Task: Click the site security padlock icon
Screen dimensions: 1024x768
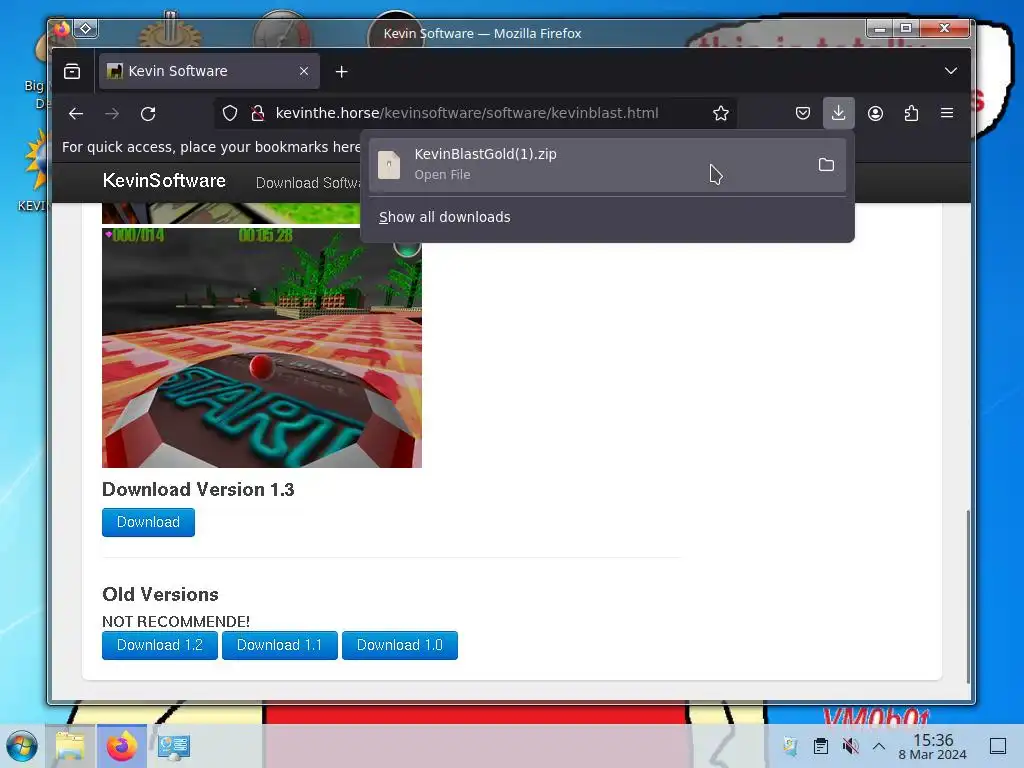Action: [258, 114]
